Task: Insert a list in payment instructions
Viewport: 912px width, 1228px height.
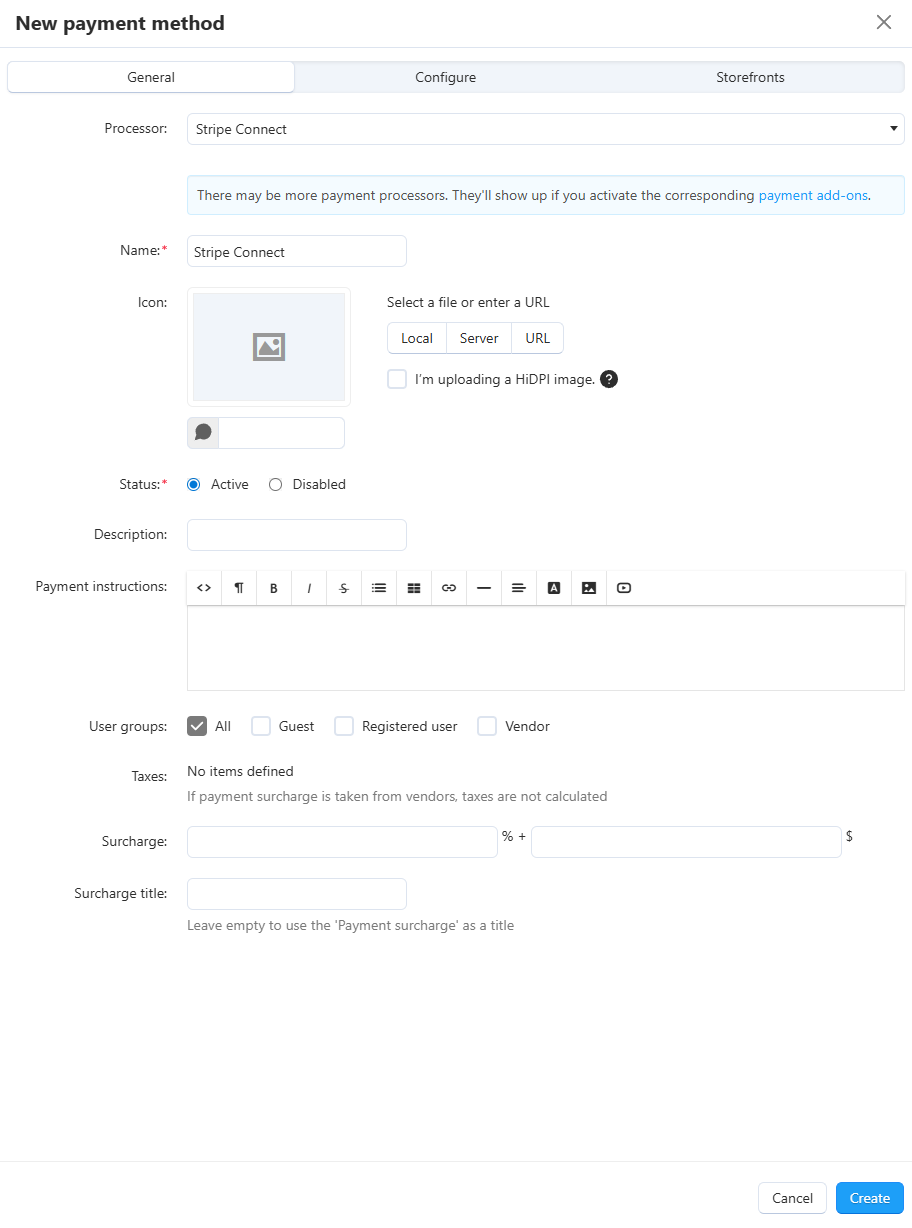Action: (379, 588)
